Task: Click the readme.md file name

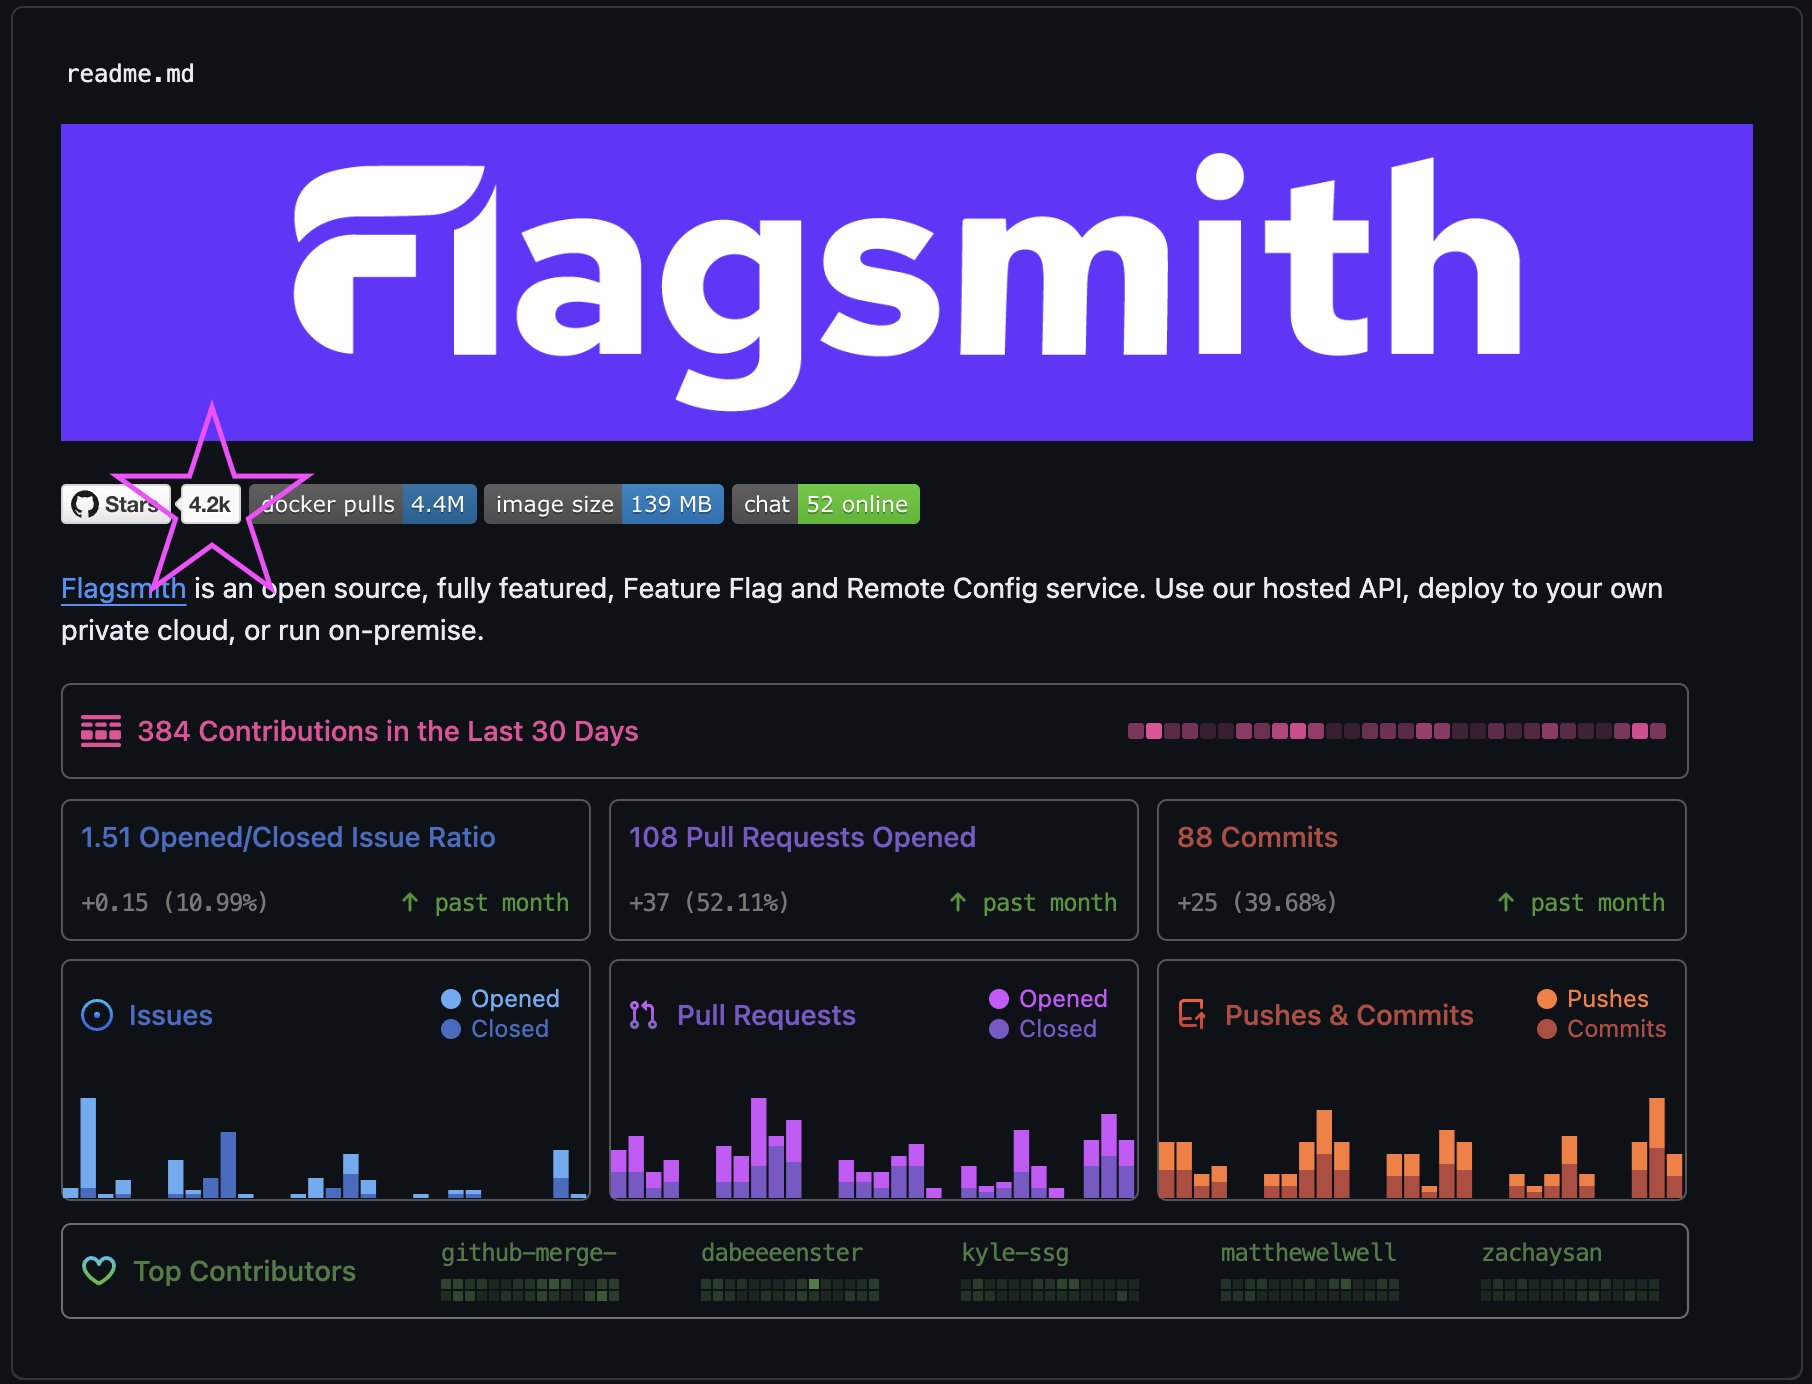Action: pyautogui.click(x=130, y=73)
